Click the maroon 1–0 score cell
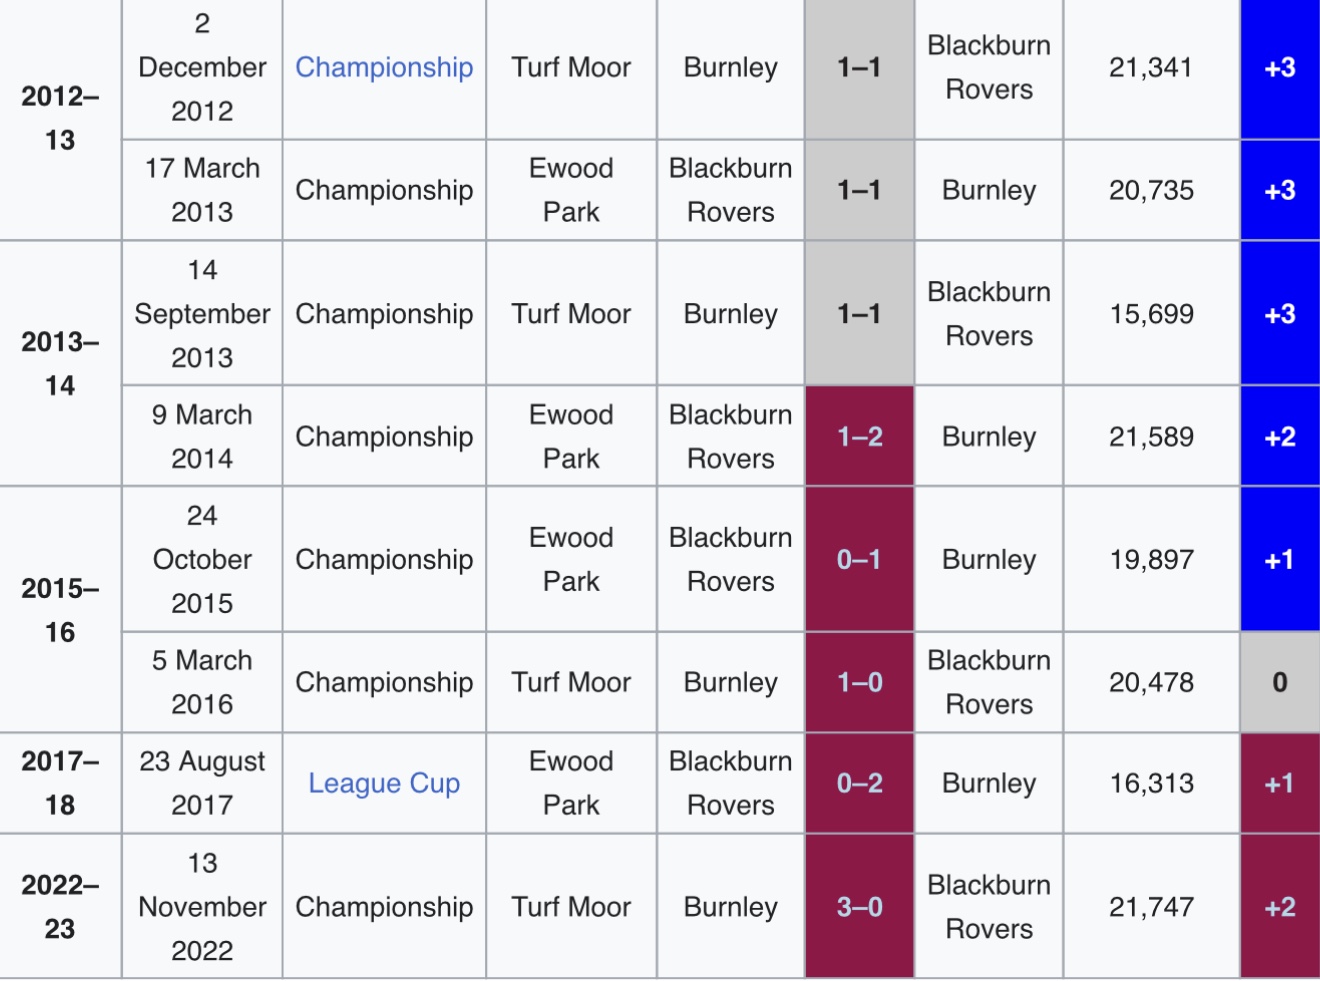 (859, 683)
